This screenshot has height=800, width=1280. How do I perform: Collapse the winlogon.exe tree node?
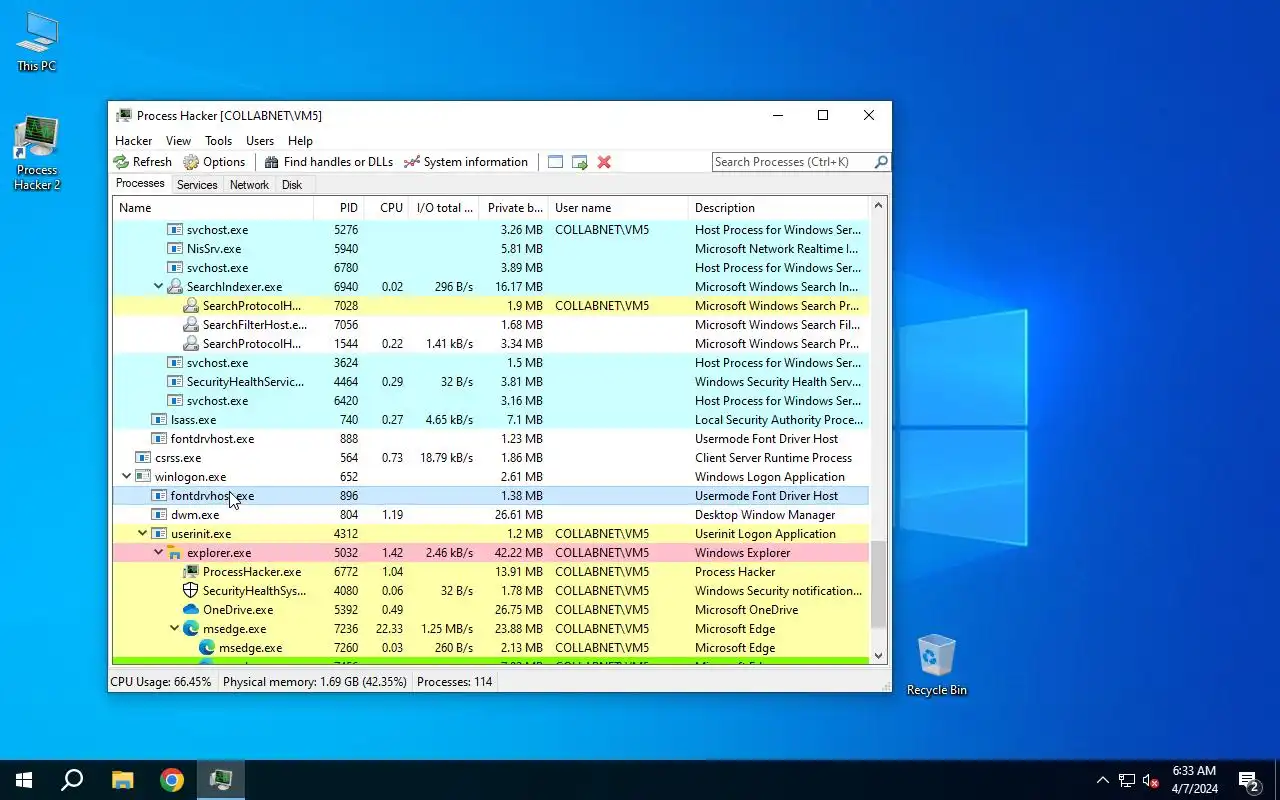pos(126,477)
